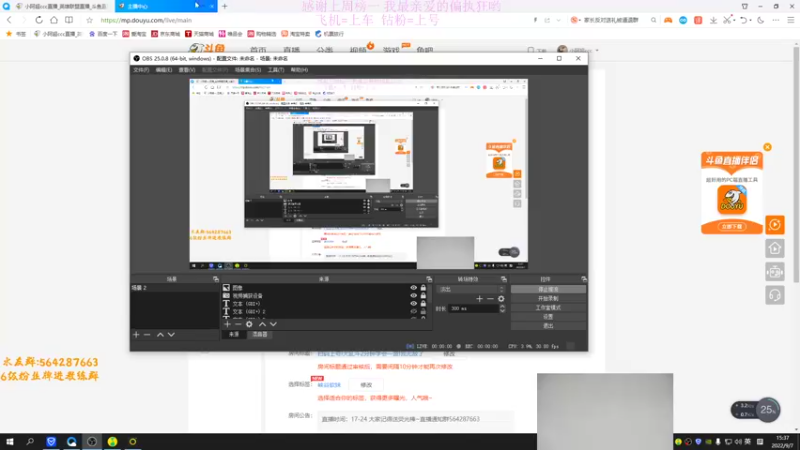Viewport: 800px width, 450px height.
Task: Remove the selected scene with the minus icon in OBS
Action: [x=147, y=335]
